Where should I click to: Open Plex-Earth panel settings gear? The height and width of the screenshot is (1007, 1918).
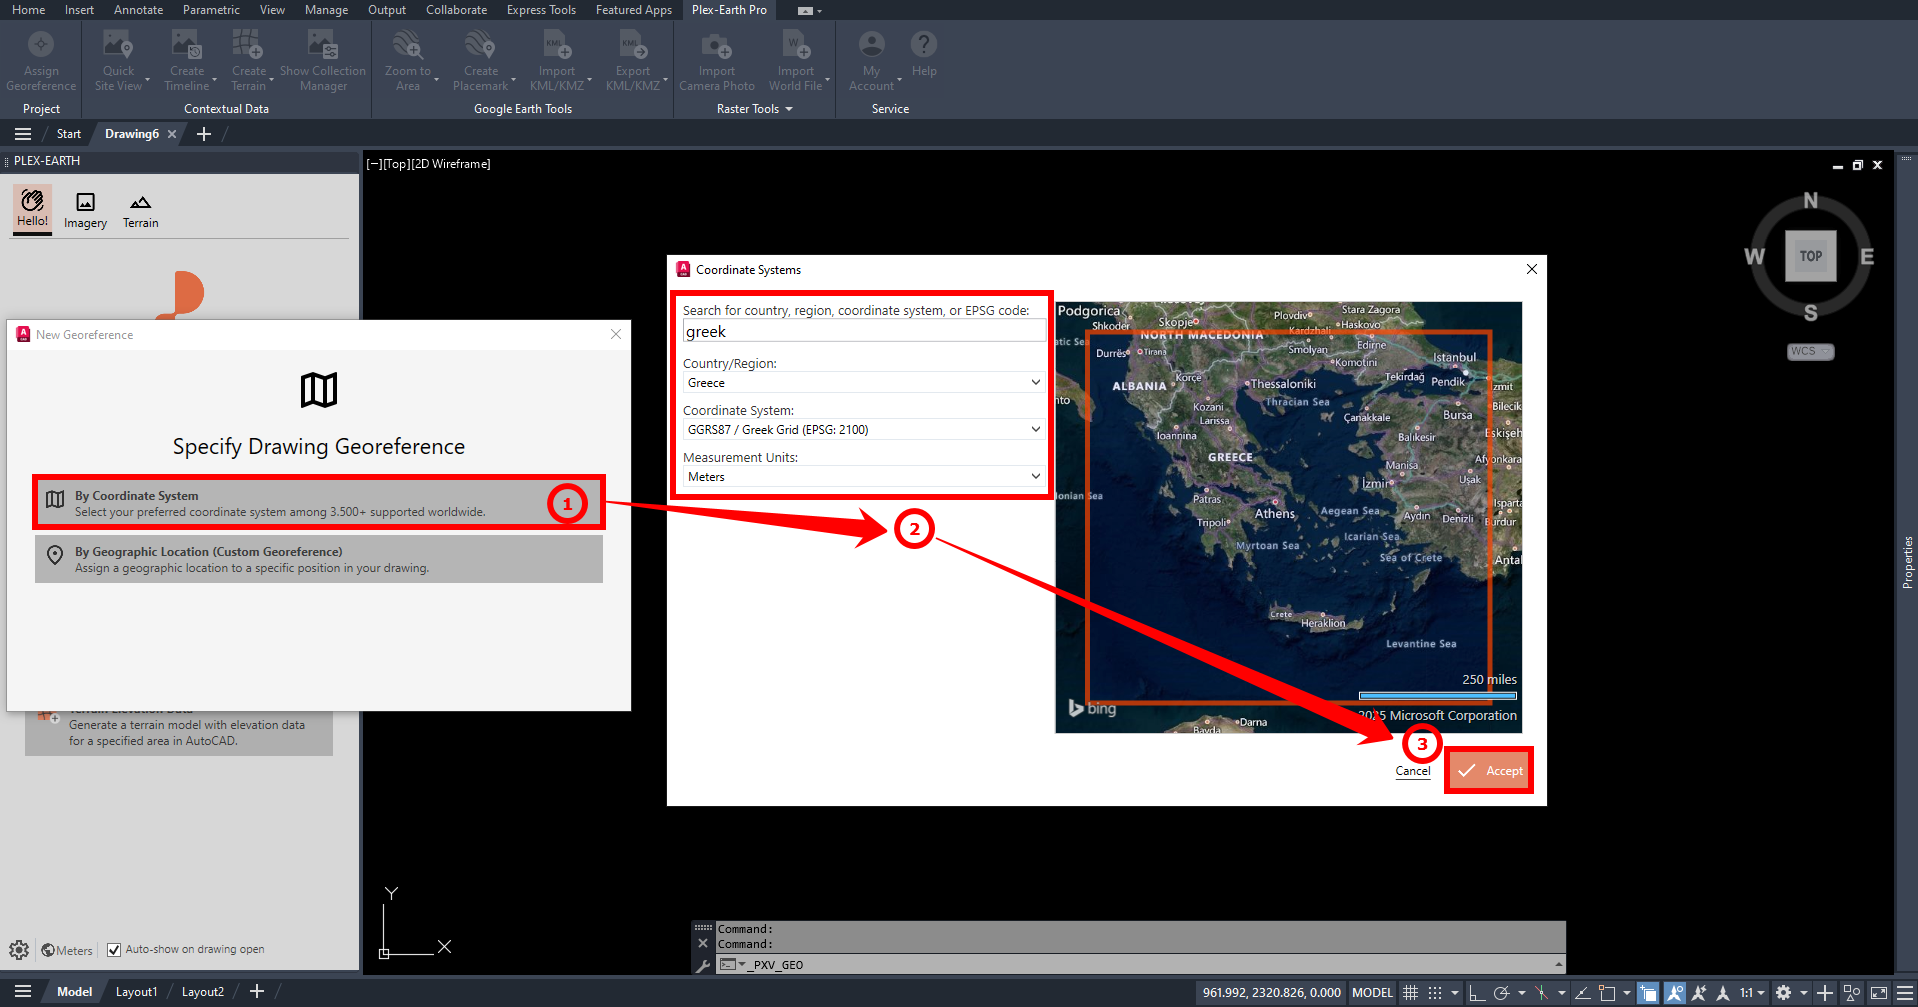point(19,950)
